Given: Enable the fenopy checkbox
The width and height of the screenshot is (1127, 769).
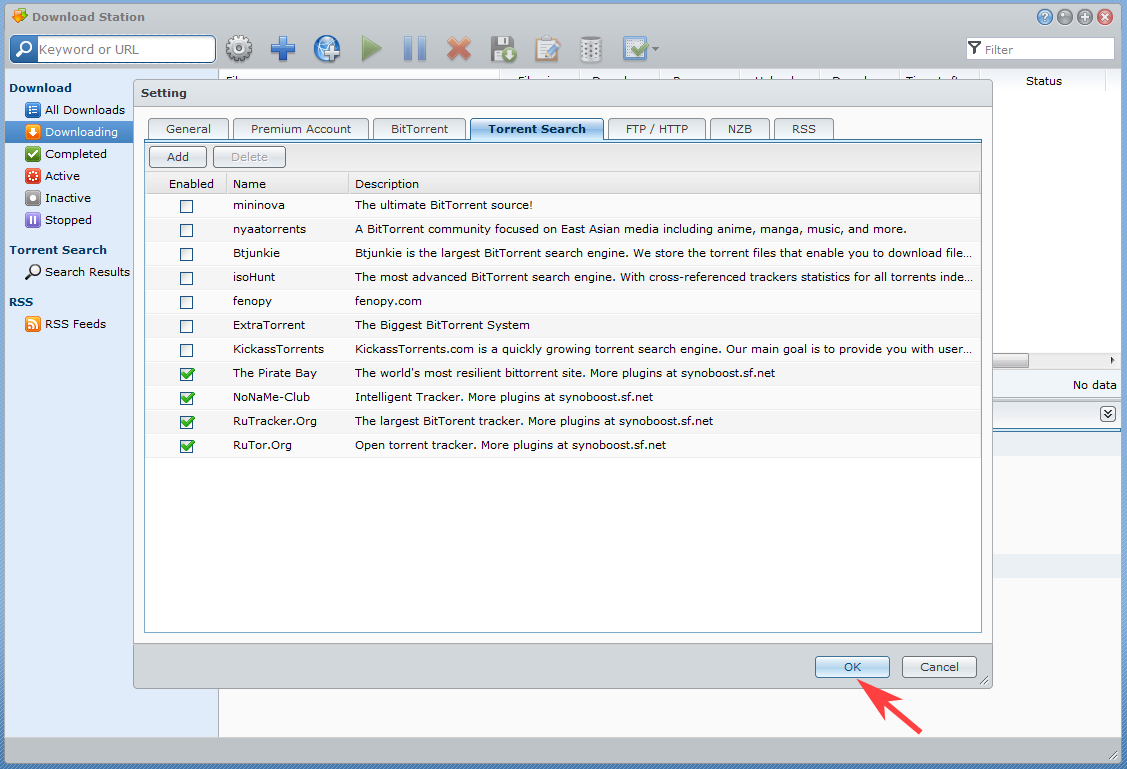Looking at the screenshot, I should (187, 302).
